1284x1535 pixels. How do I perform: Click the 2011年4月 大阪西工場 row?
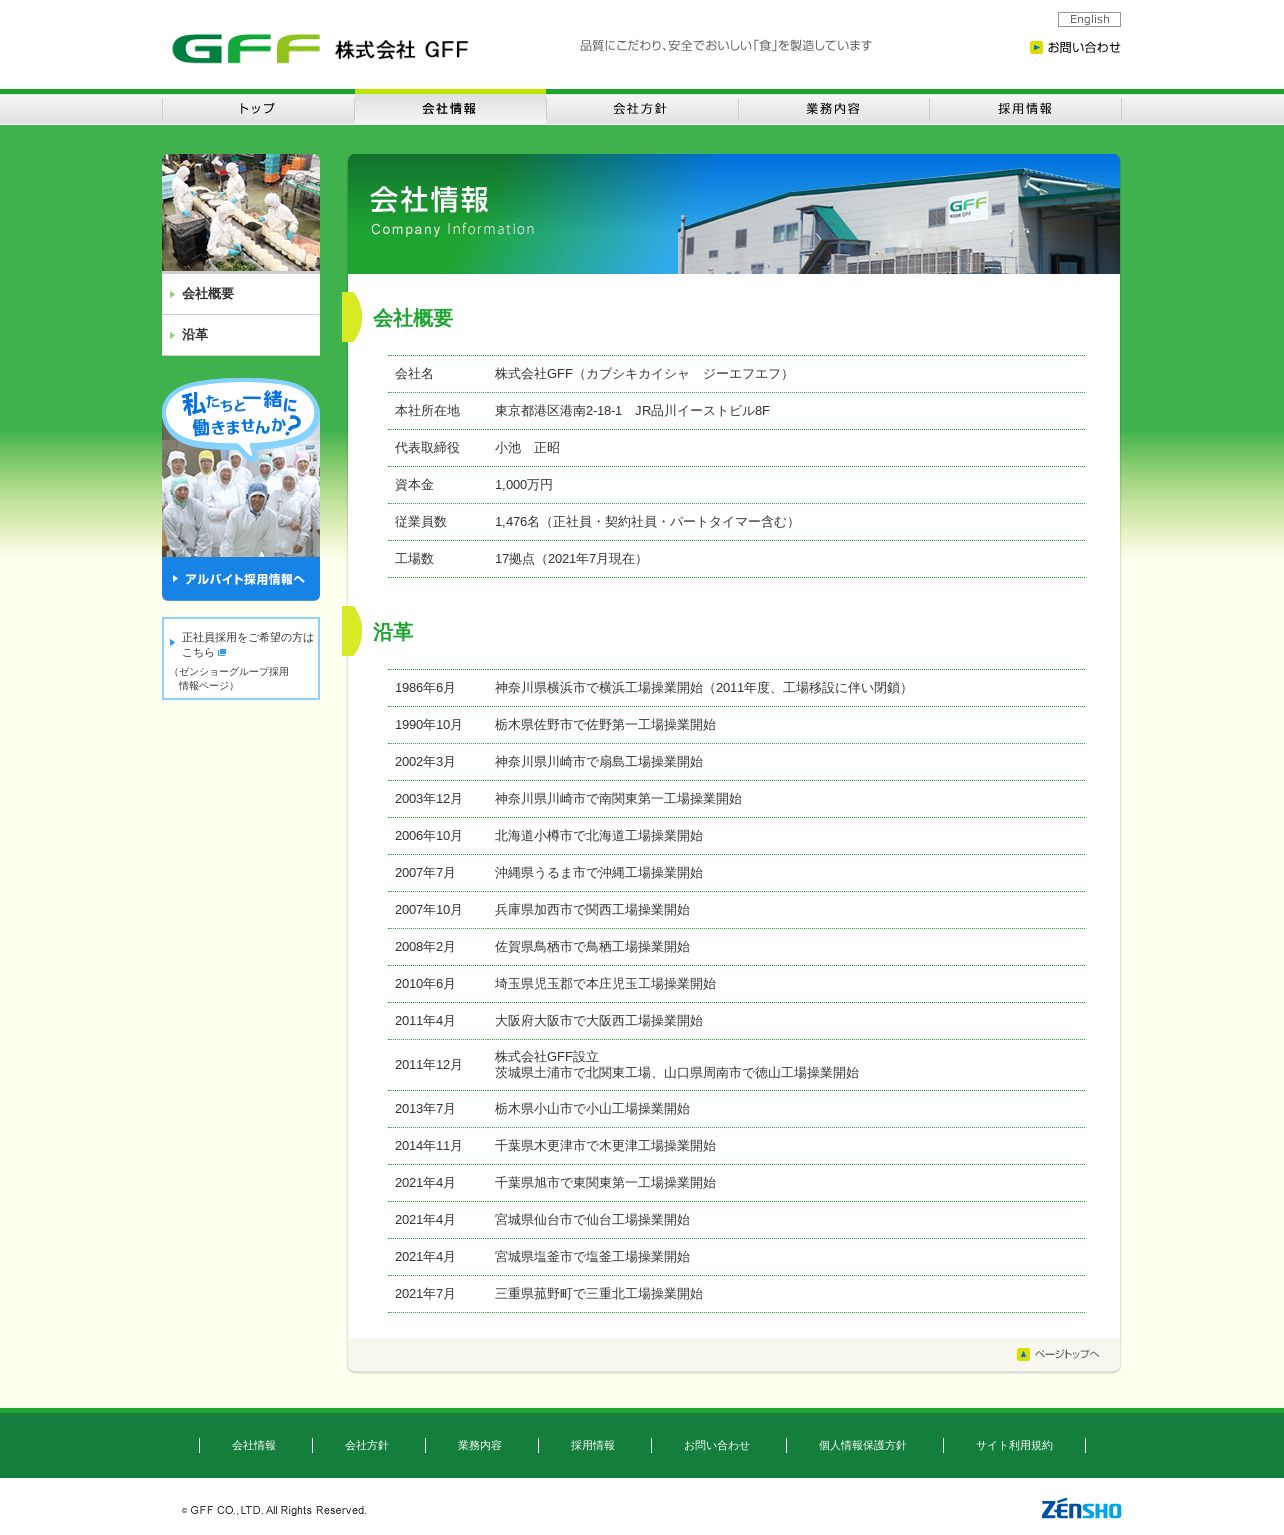[736, 1021]
